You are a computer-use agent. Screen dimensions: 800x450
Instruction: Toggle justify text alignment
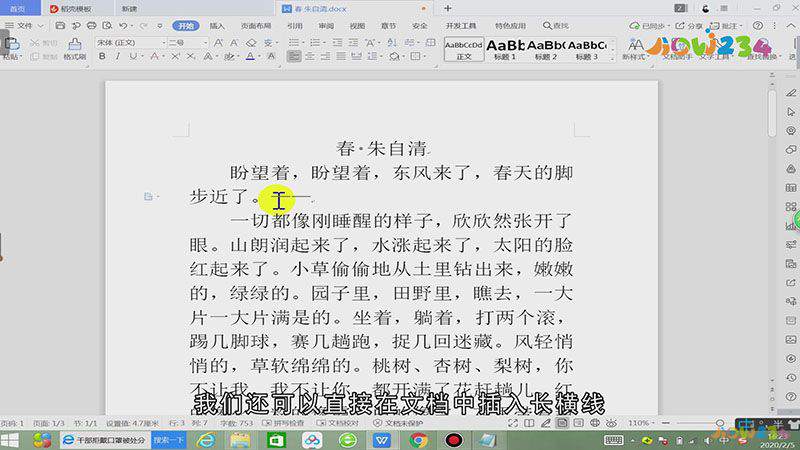coord(341,56)
